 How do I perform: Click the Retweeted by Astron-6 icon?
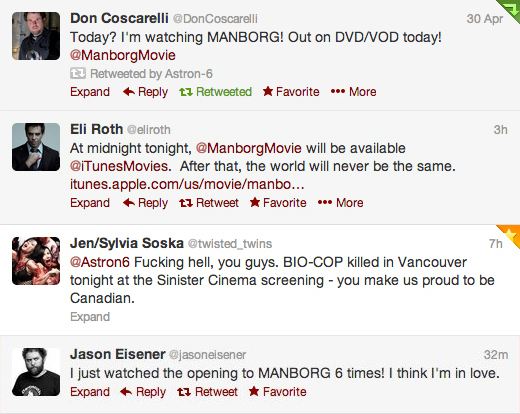click(78, 73)
